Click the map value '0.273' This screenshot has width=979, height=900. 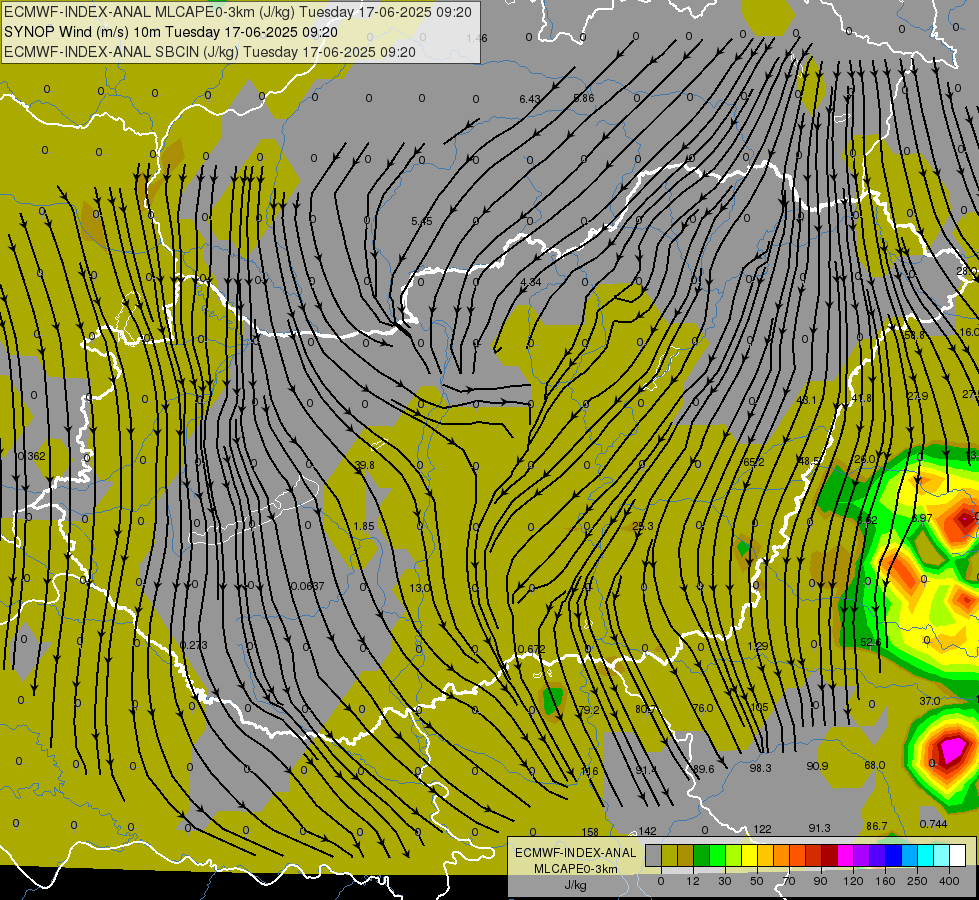[x=194, y=645]
